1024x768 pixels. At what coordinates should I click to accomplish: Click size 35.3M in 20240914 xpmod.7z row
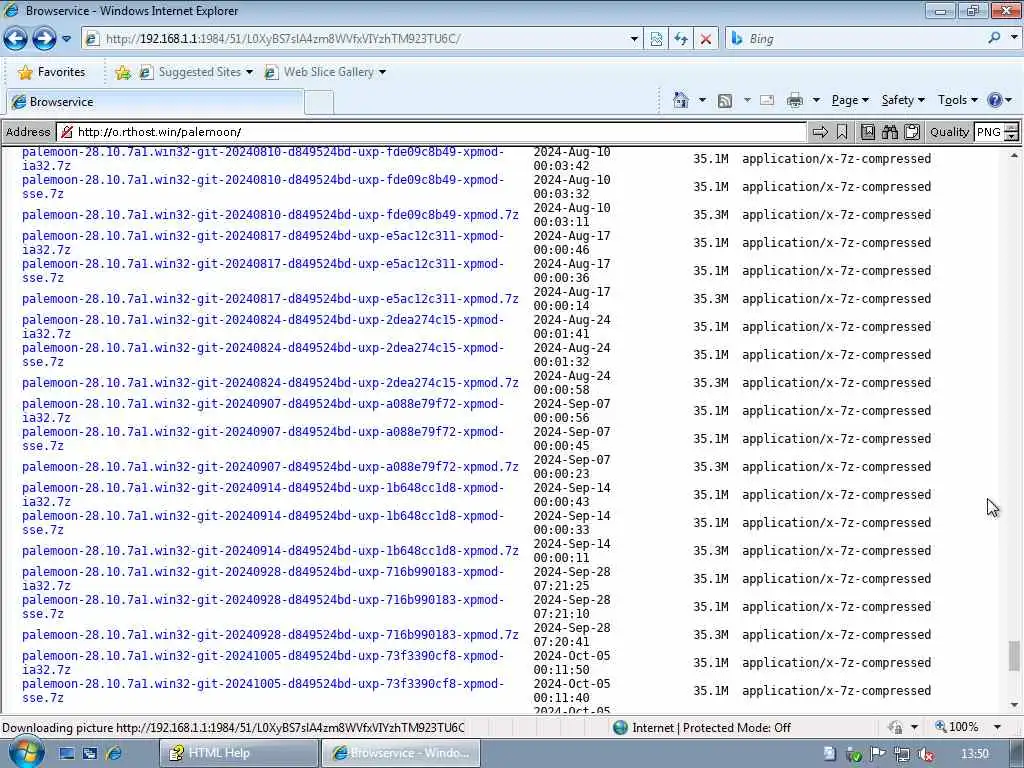(x=711, y=551)
